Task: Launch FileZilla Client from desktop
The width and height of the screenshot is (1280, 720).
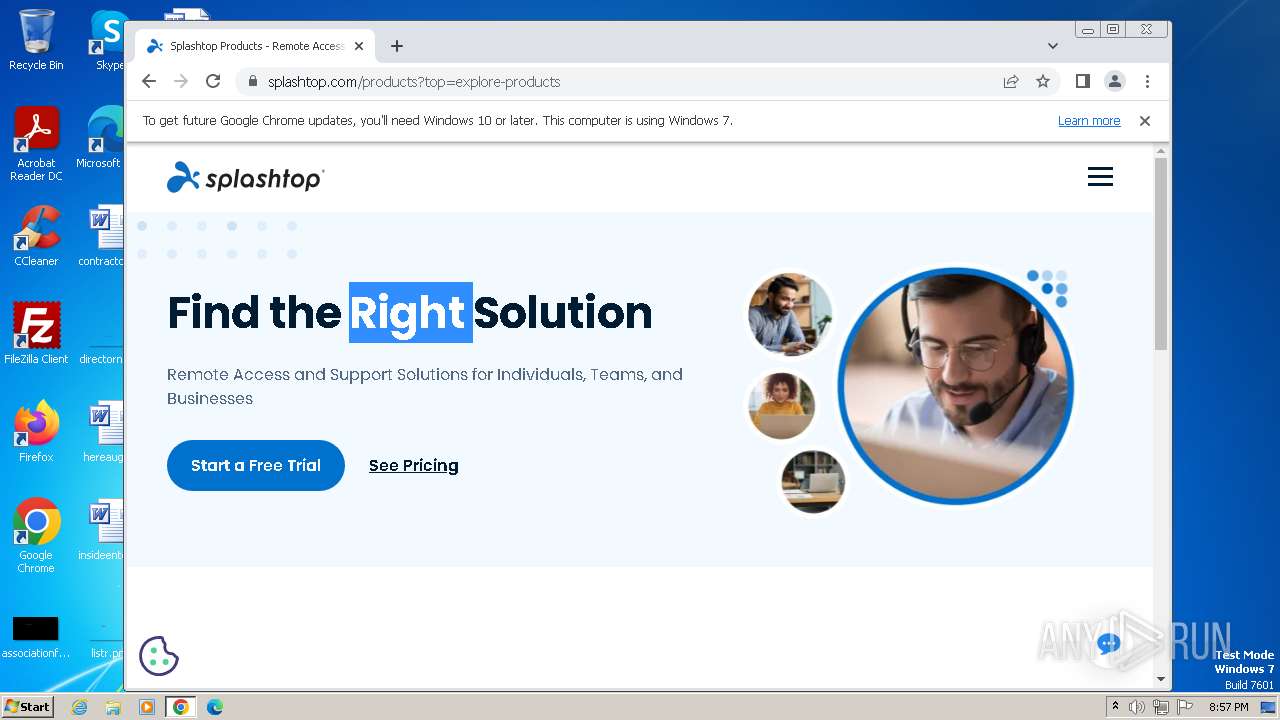Action: tap(36, 334)
